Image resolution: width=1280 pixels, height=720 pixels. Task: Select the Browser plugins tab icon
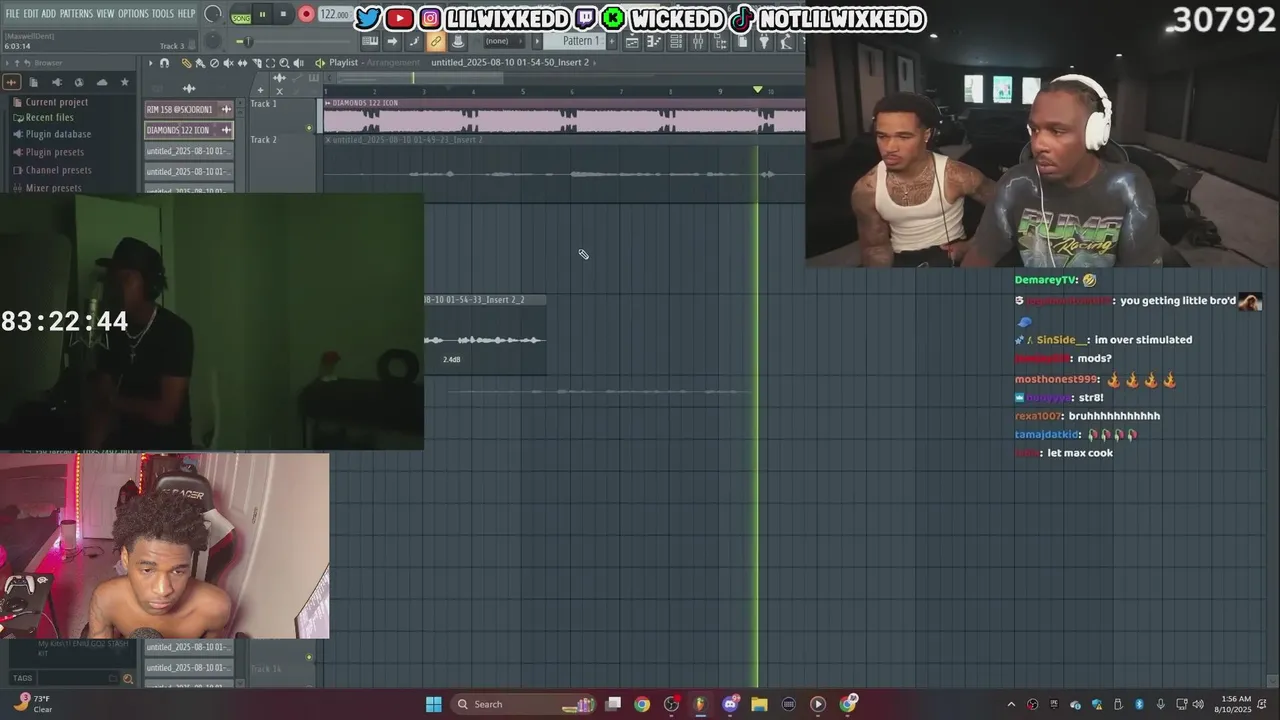(57, 82)
